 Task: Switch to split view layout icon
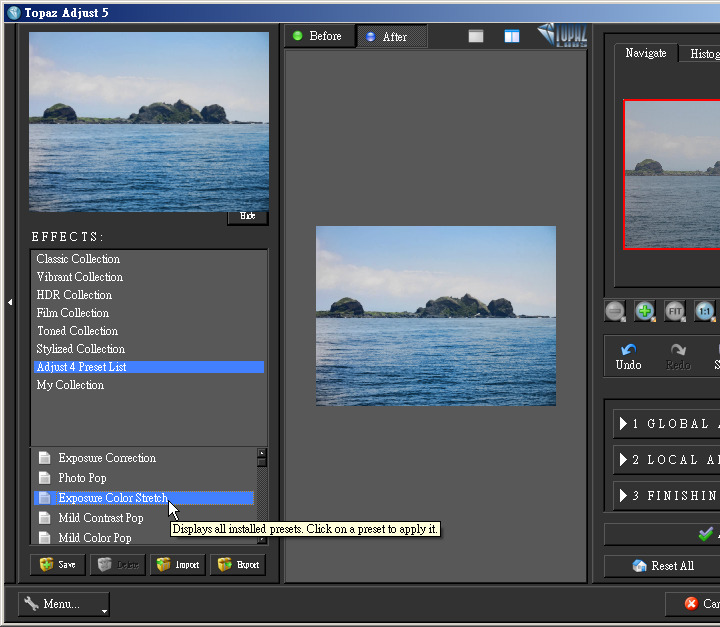512,36
